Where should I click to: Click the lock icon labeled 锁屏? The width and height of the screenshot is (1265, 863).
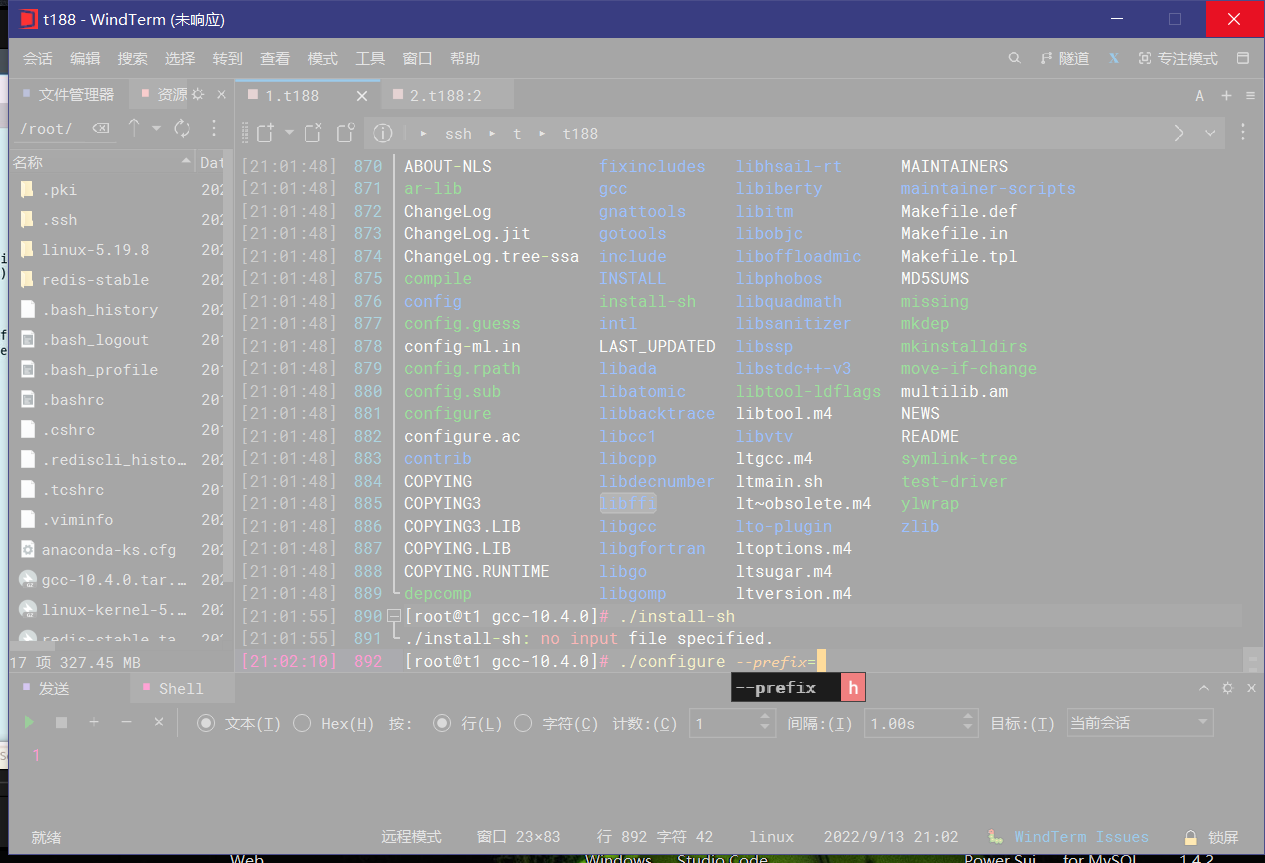[x=1191, y=837]
